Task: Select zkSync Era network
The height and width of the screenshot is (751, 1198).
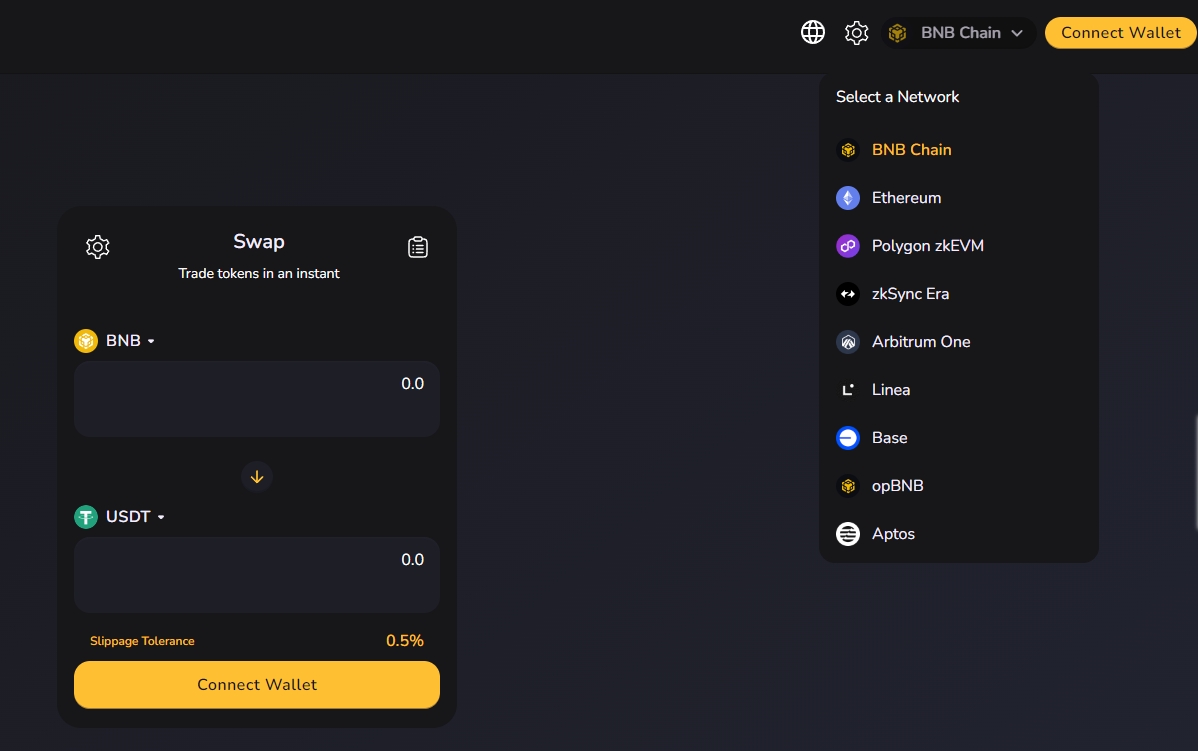Action: [x=910, y=294]
